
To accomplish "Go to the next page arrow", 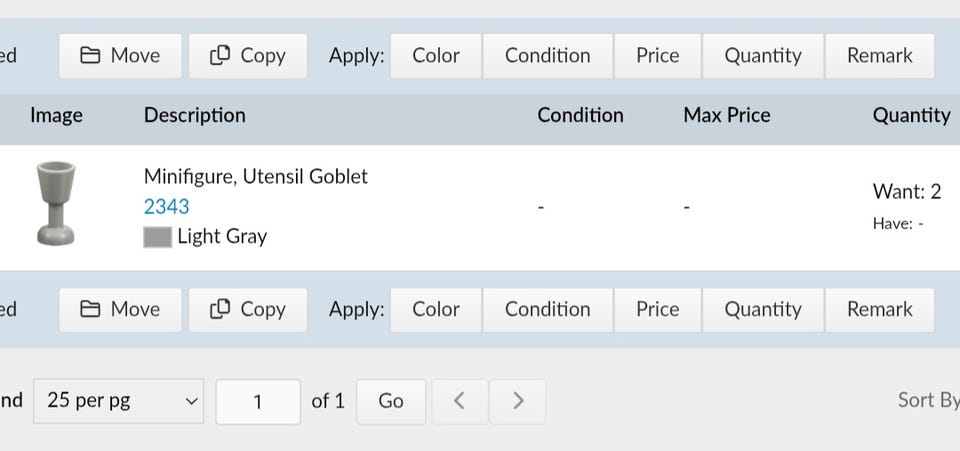I will (x=518, y=401).
